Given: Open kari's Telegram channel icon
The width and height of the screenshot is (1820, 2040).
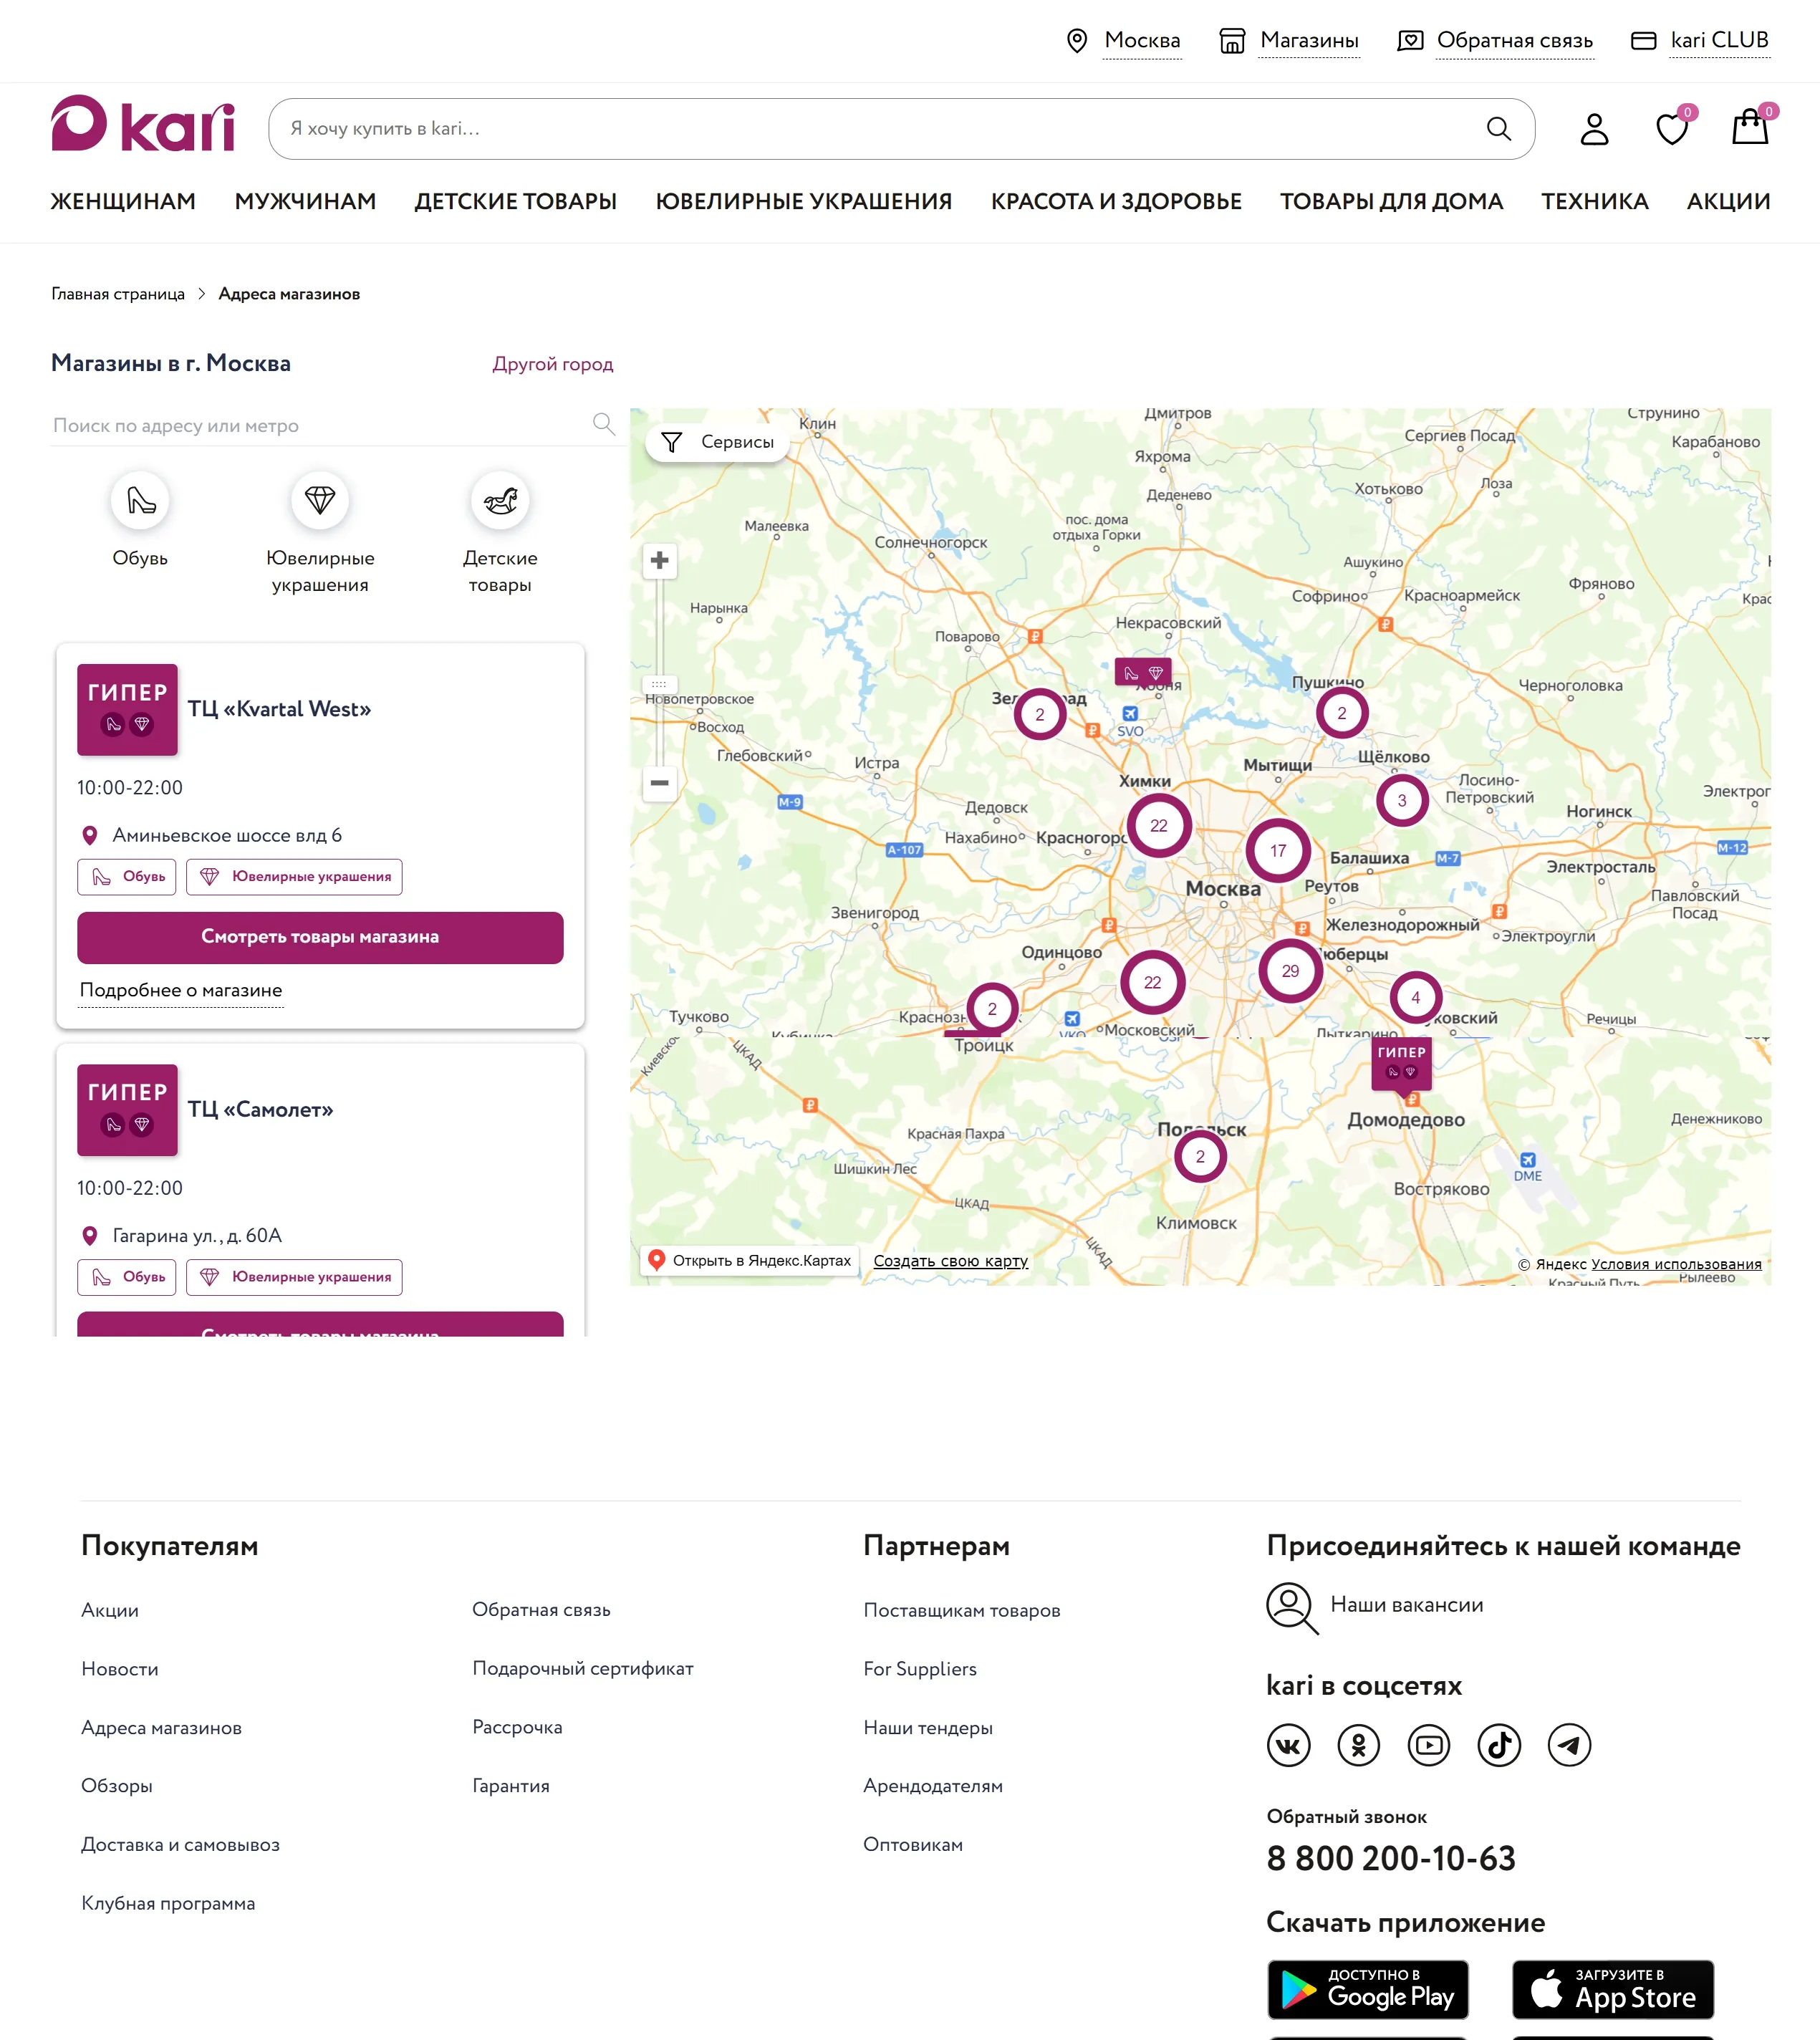Looking at the screenshot, I should (x=1569, y=1745).
